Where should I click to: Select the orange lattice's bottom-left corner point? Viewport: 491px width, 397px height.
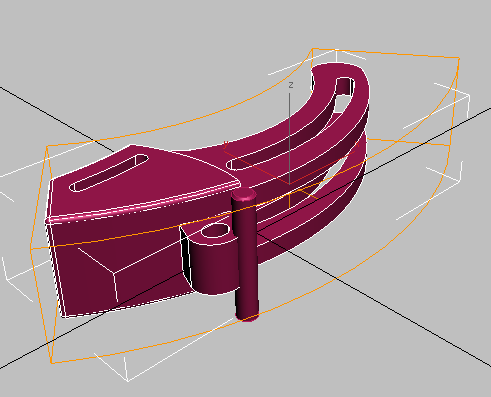pos(52,363)
